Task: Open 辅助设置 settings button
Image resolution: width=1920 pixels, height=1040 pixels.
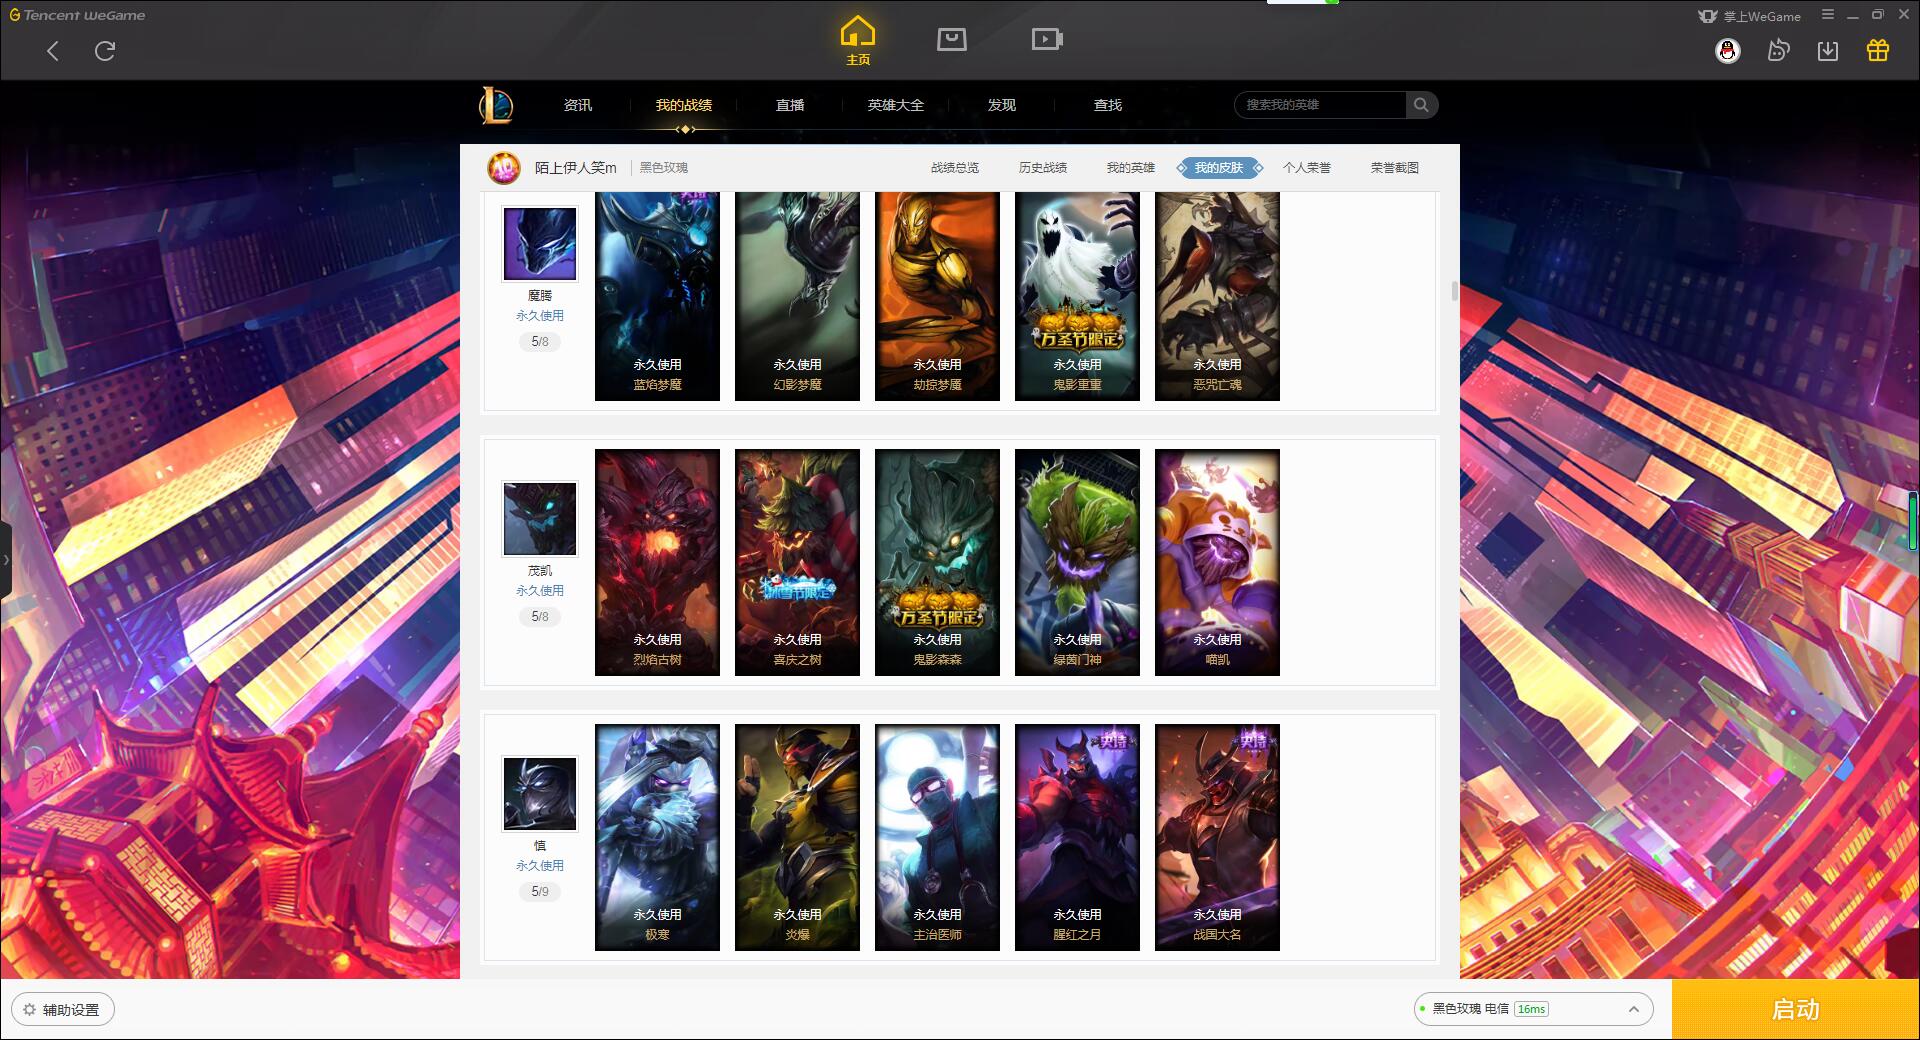Action: (x=62, y=1009)
